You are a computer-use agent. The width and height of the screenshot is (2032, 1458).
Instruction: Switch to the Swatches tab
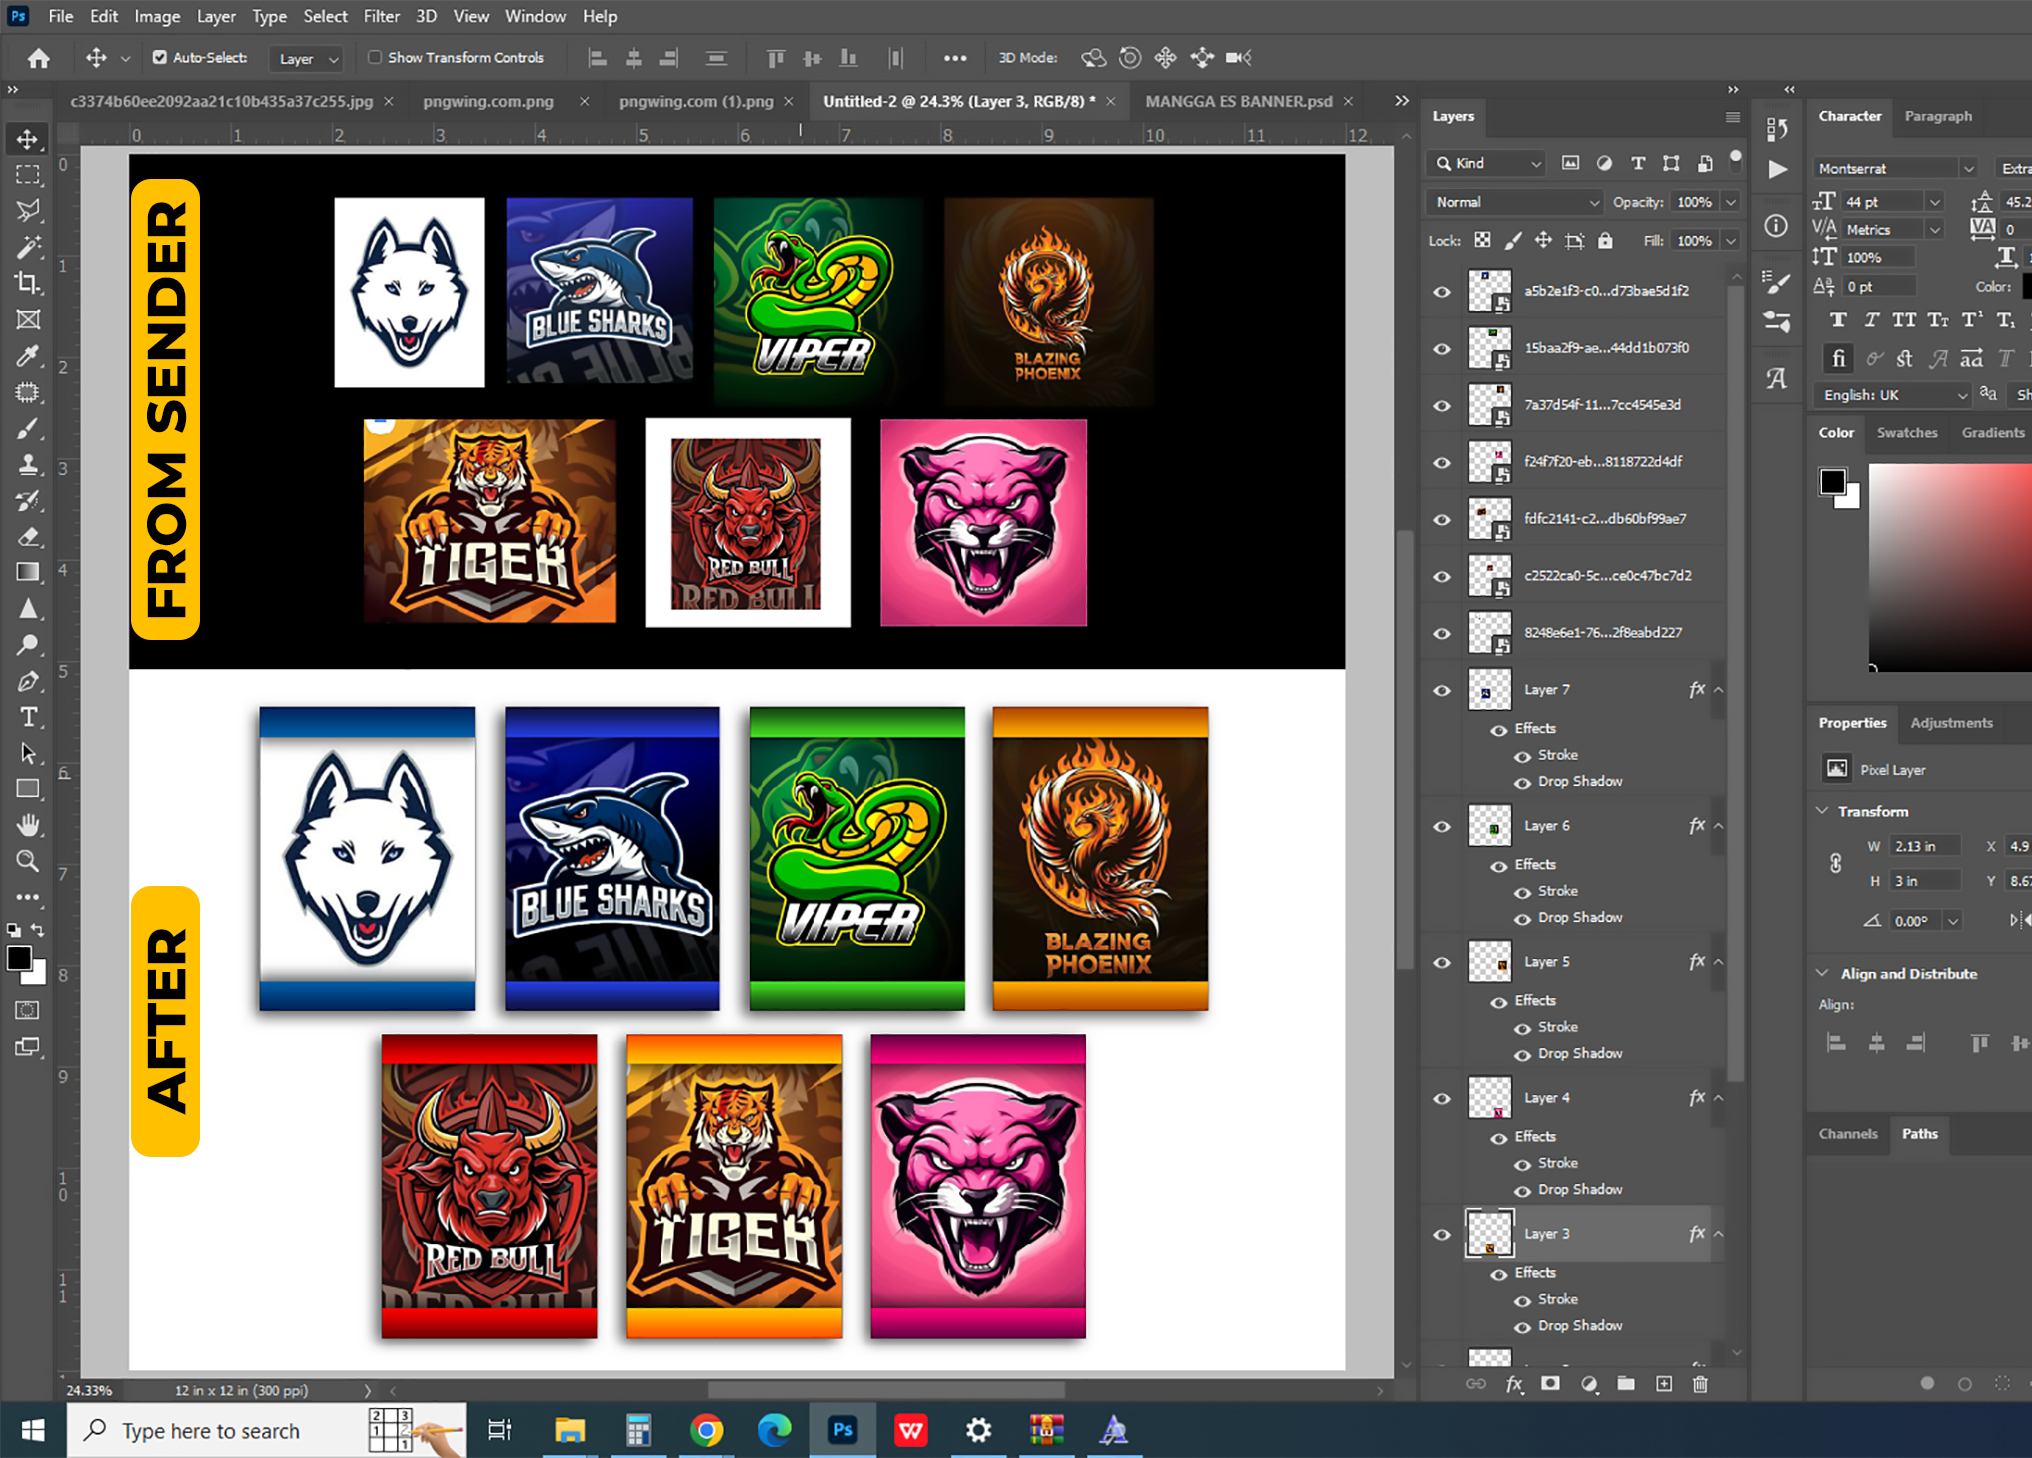click(1907, 433)
